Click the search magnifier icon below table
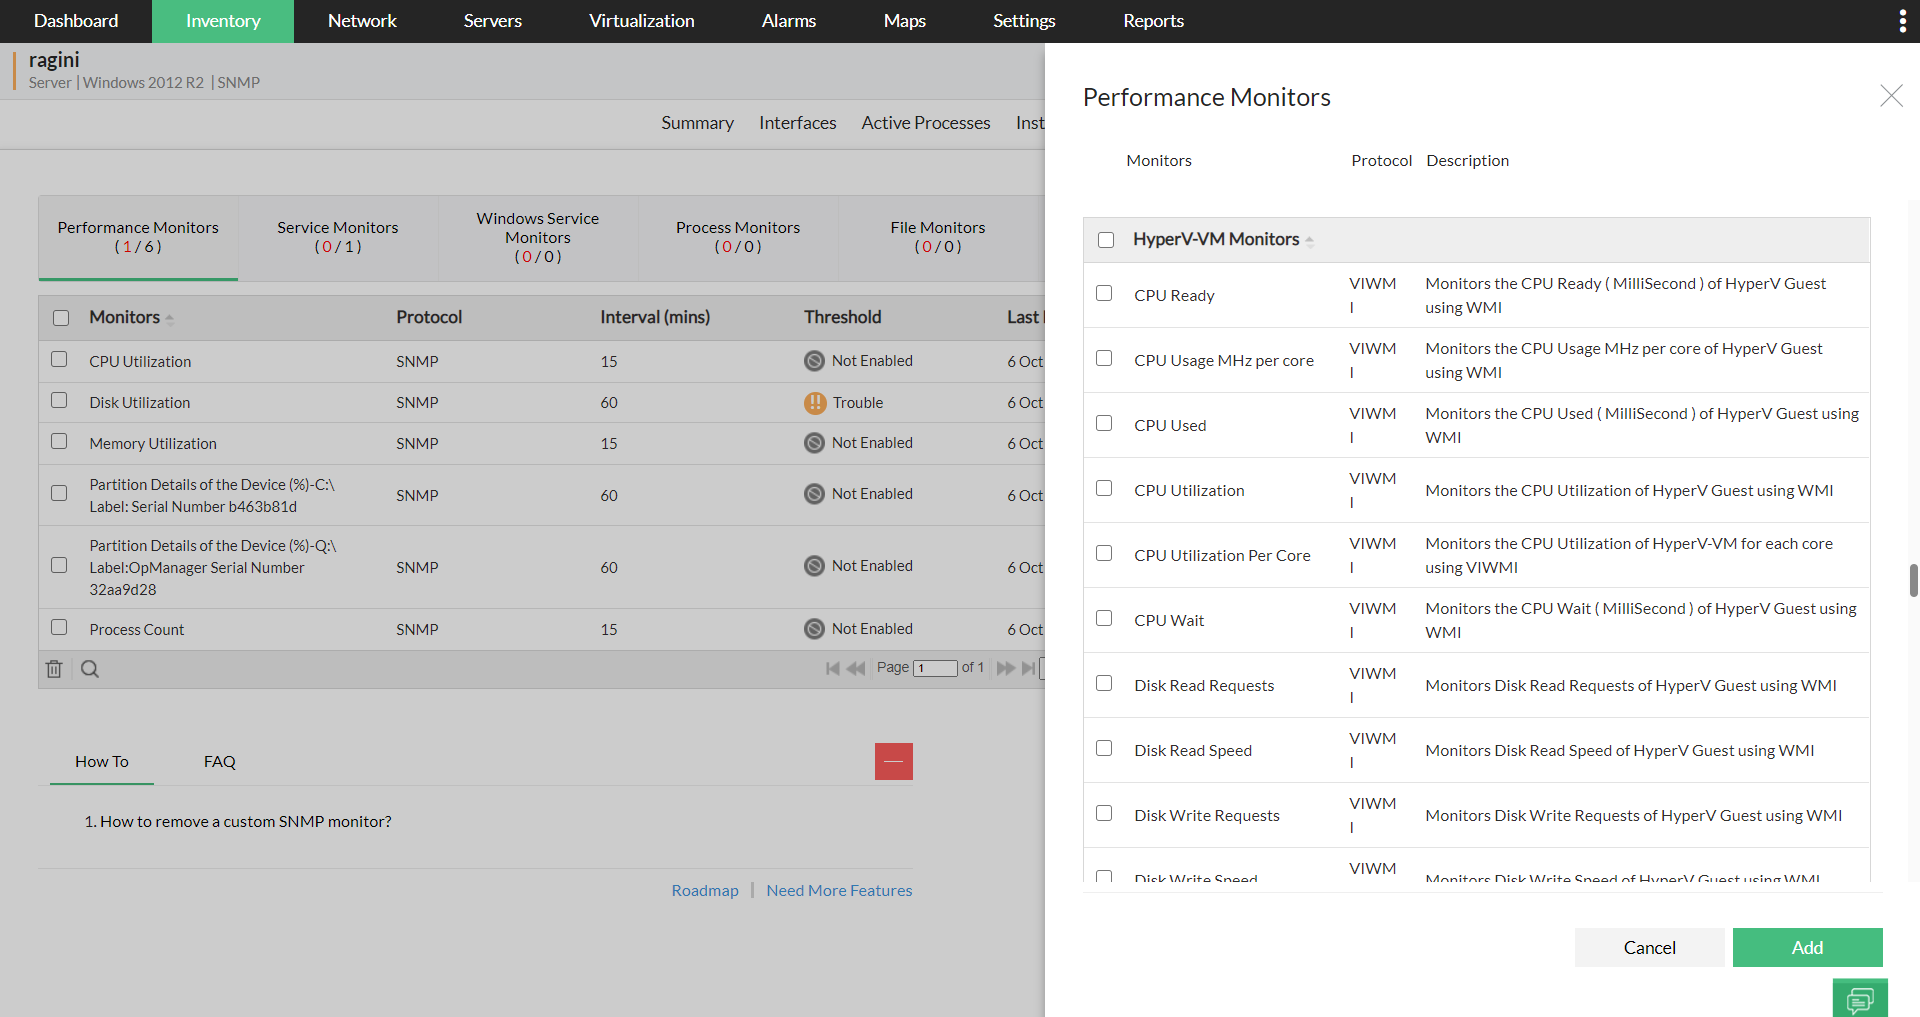This screenshot has width=1920, height=1017. [x=90, y=669]
